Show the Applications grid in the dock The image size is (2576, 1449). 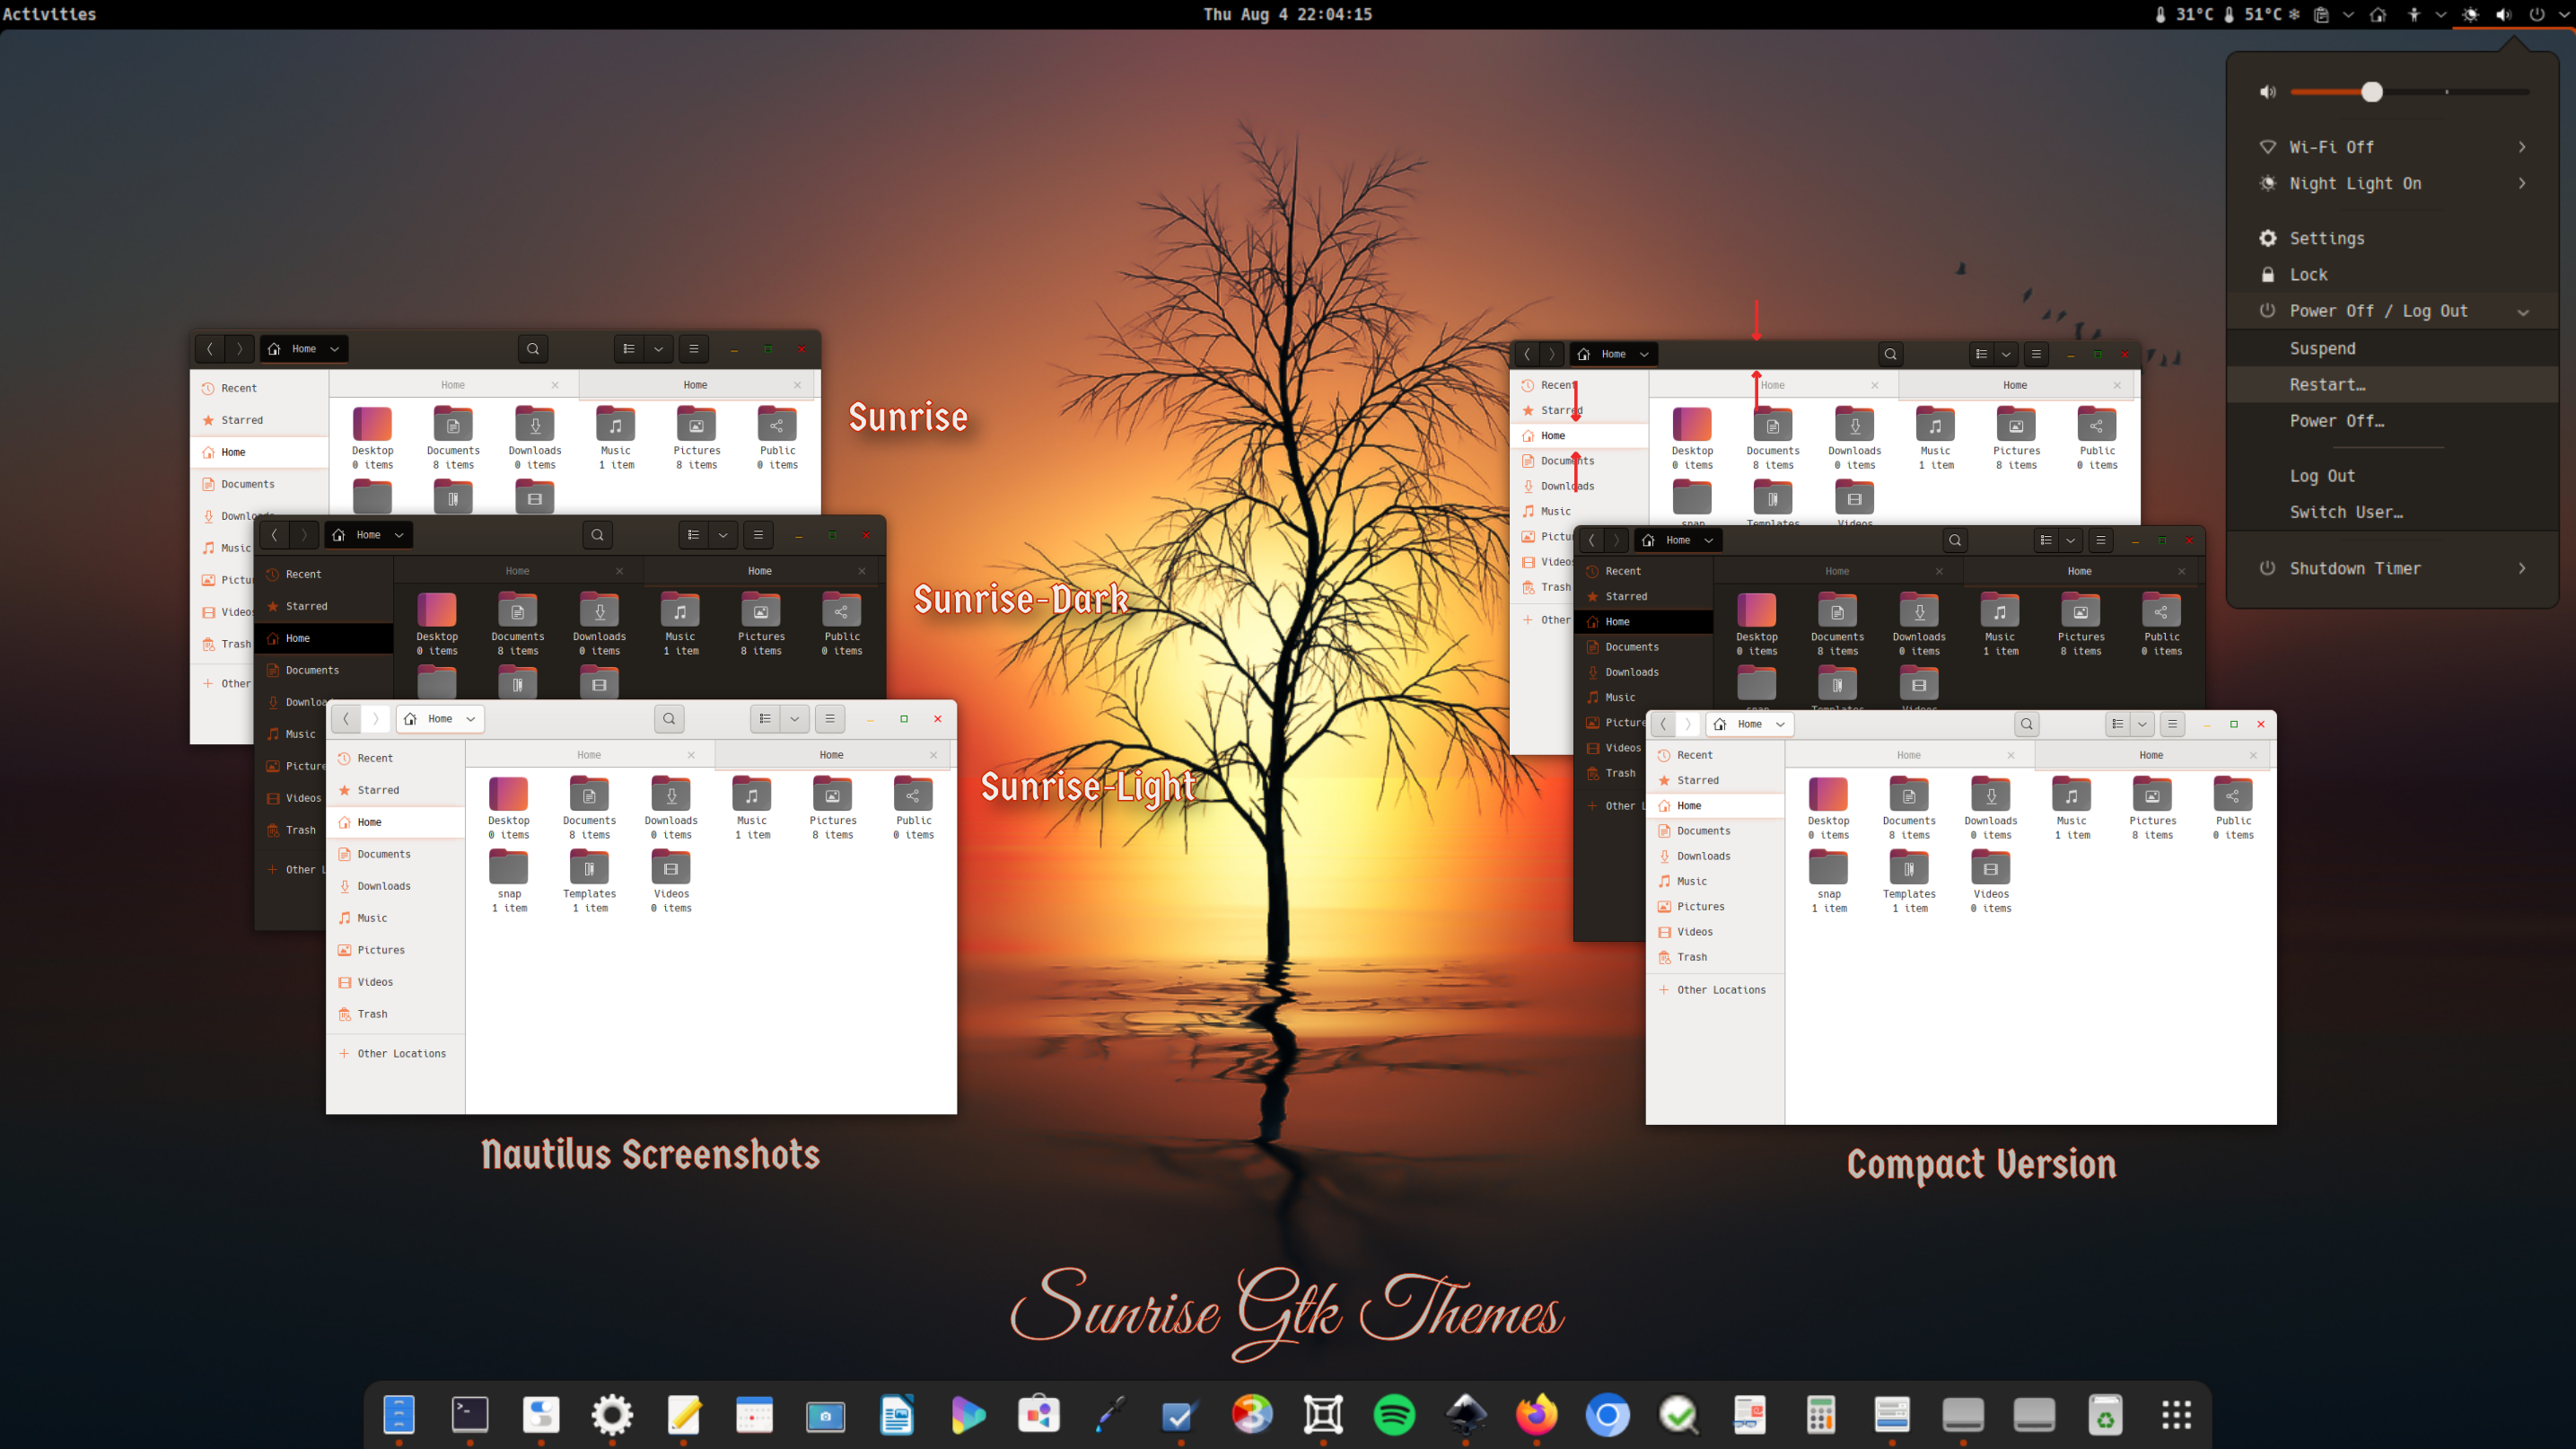coord(2177,1414)
